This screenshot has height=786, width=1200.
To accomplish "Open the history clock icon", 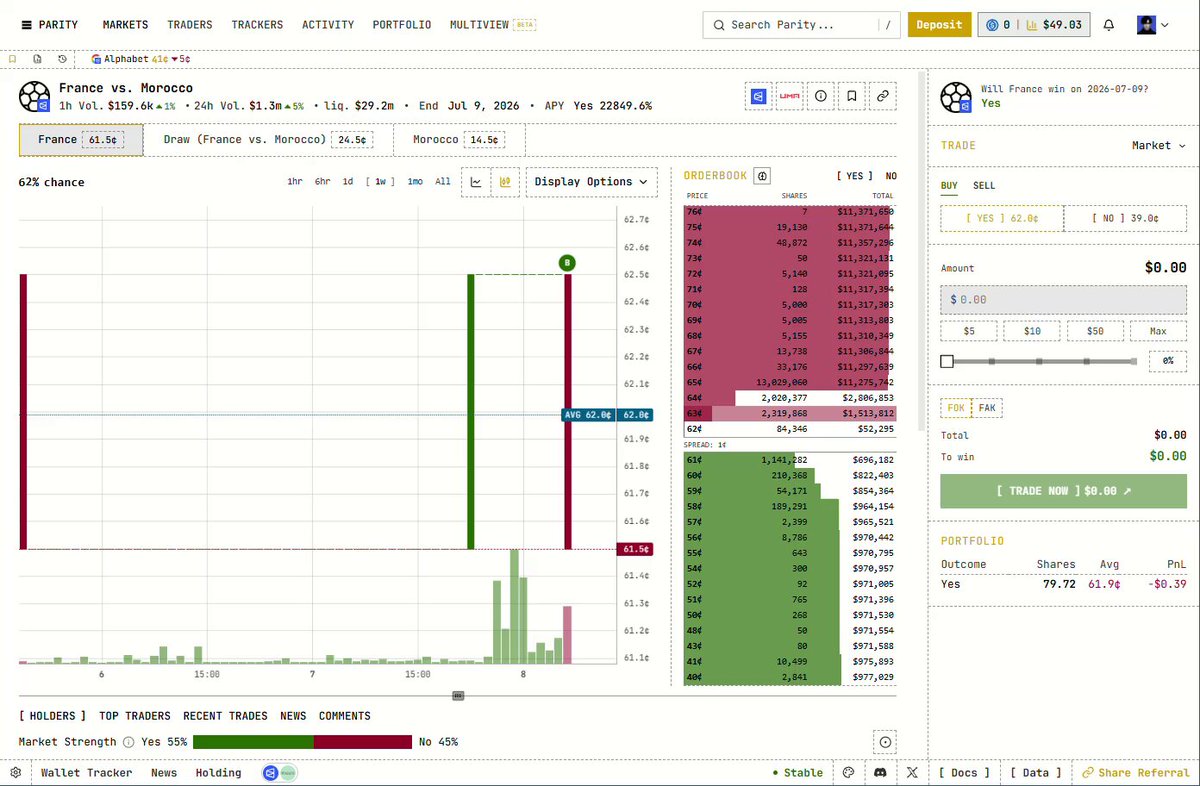I will tap(63, 59).
